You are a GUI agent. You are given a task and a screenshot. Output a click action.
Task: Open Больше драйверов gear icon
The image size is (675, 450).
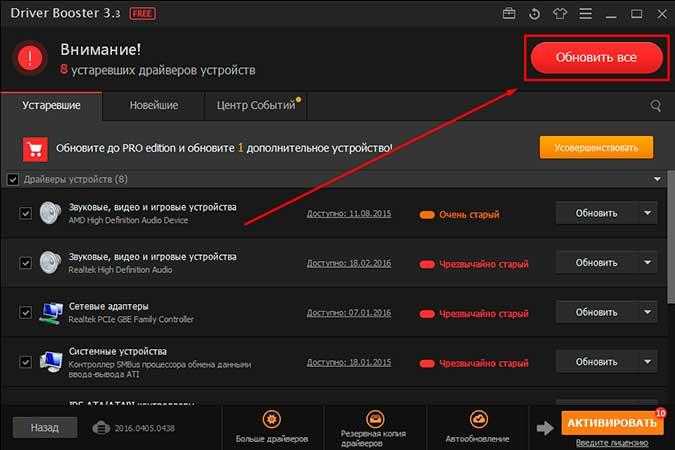[272, 419]
